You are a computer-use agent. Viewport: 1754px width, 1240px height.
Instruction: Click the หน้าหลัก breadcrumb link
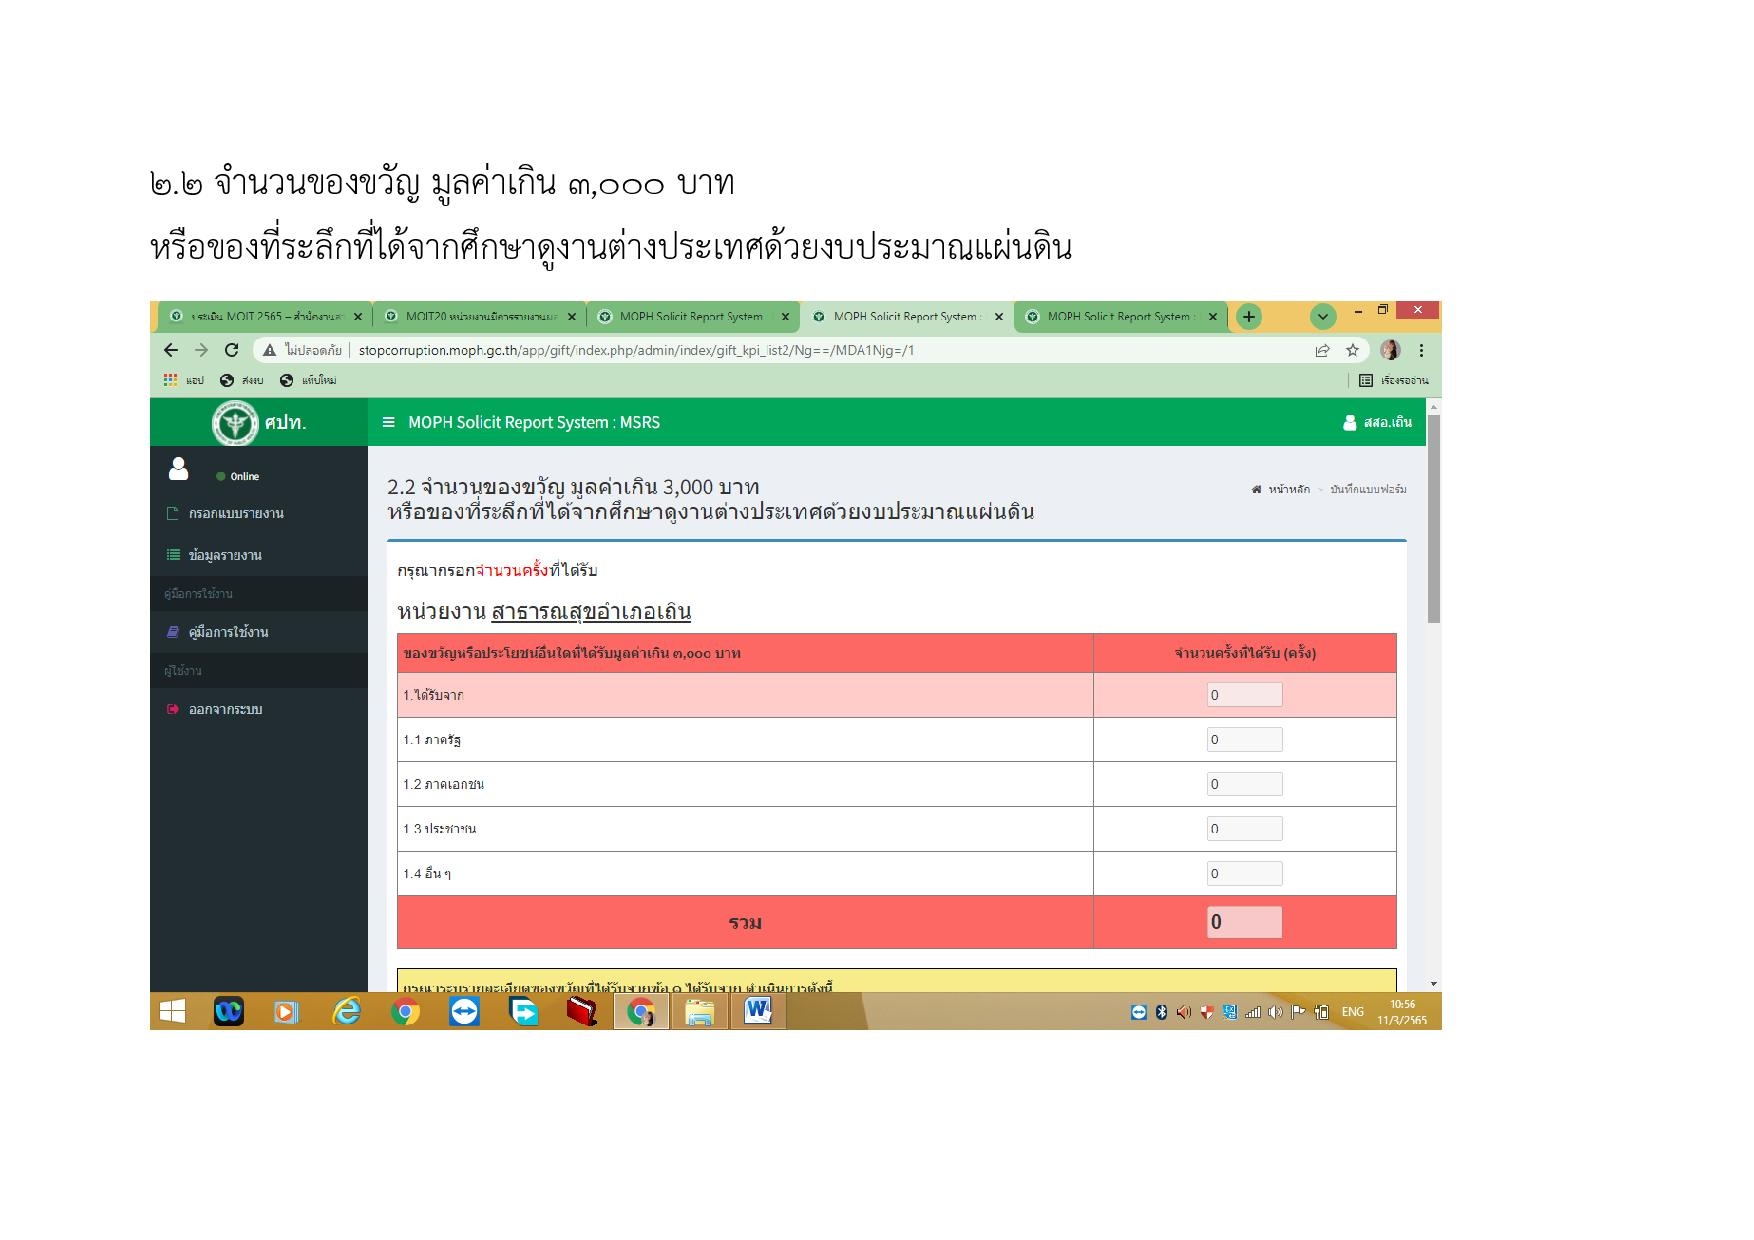1288,490
